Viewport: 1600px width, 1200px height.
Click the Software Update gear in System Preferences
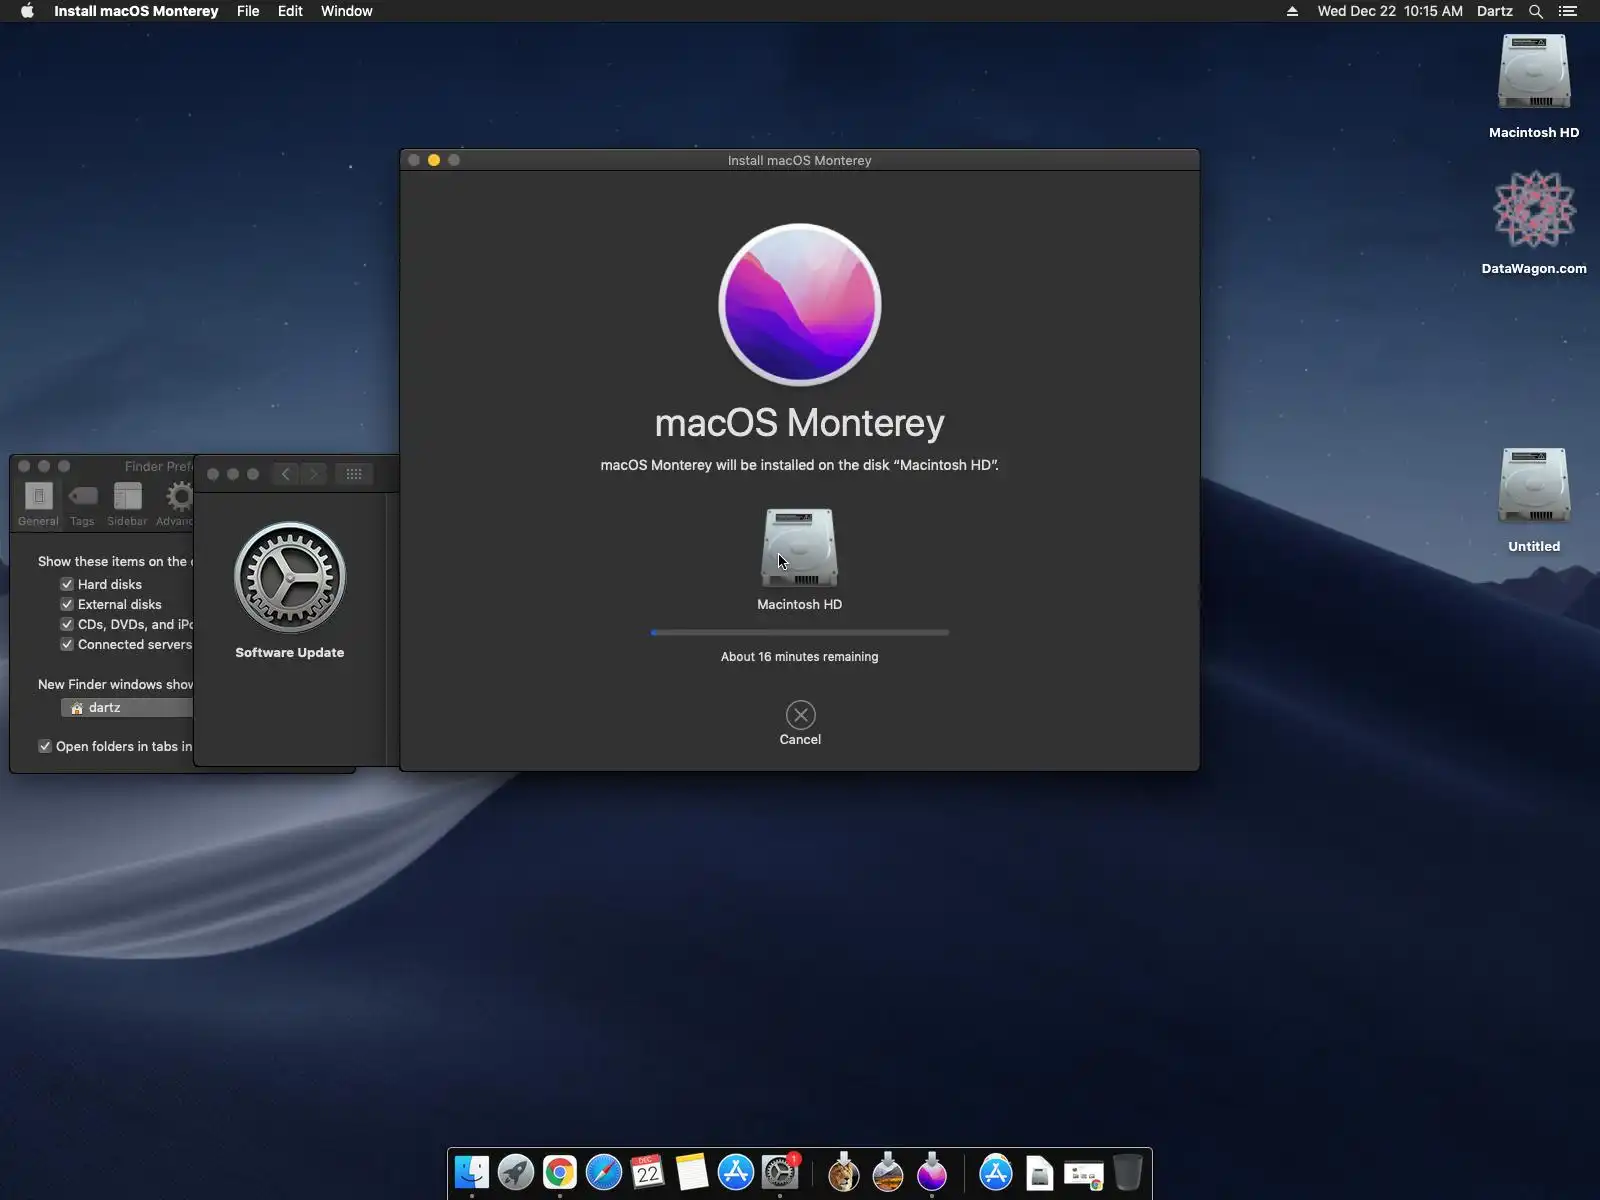coord(290,577)
